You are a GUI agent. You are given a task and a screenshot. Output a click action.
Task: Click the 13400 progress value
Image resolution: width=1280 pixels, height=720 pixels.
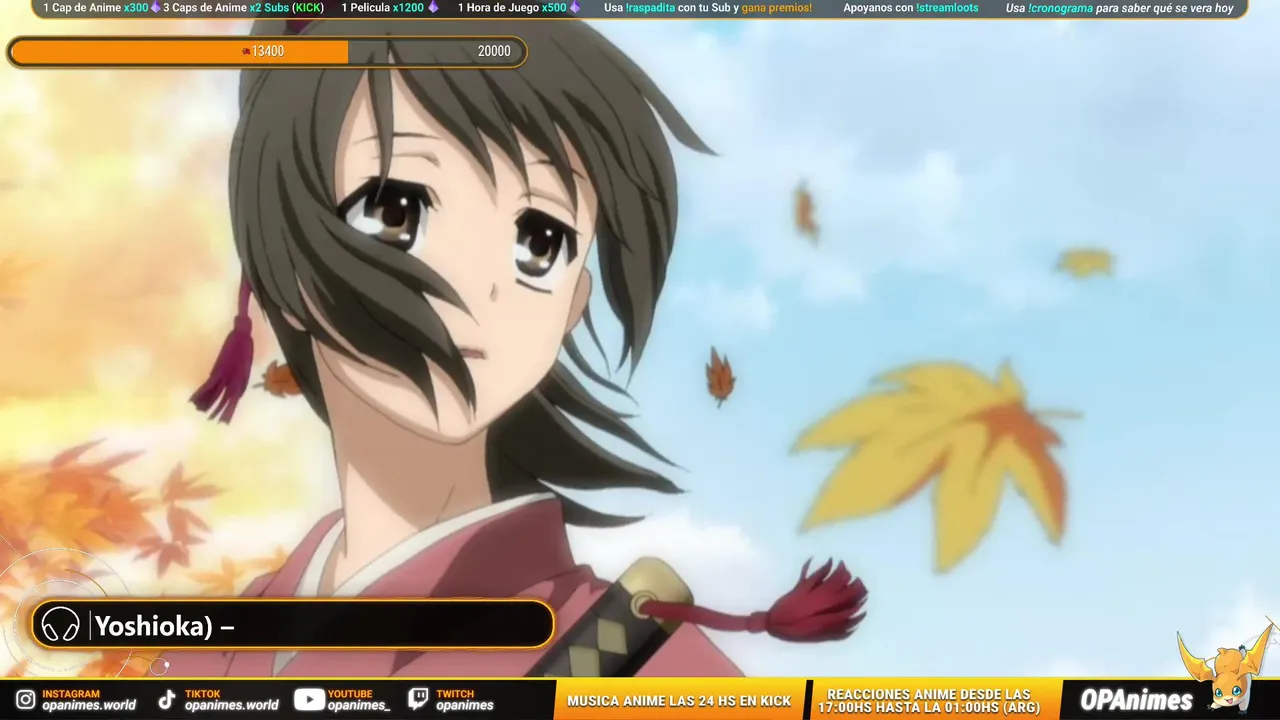point(267,52)
